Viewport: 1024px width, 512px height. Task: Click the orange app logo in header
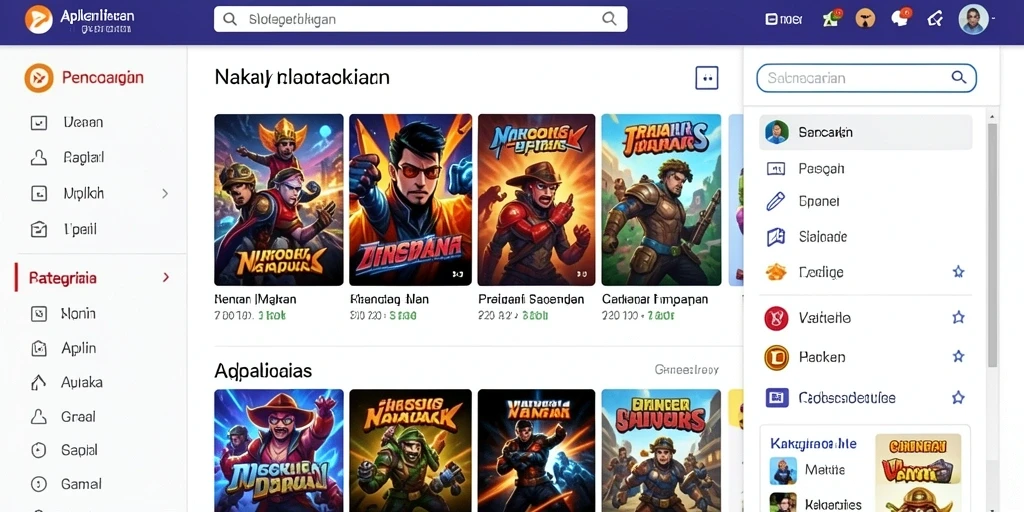pyautogui.click(x=38, y=19)
